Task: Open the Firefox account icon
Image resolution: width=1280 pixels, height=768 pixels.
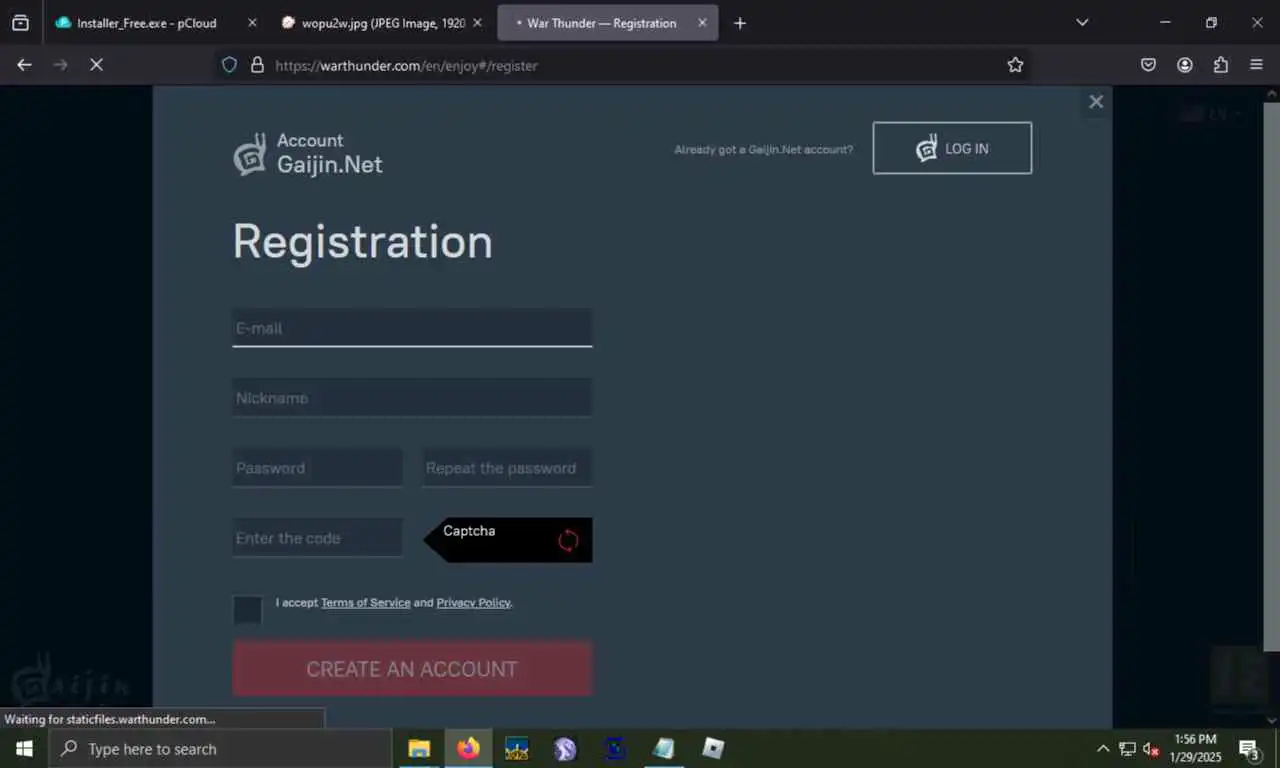Action: tap(1185, 65)
